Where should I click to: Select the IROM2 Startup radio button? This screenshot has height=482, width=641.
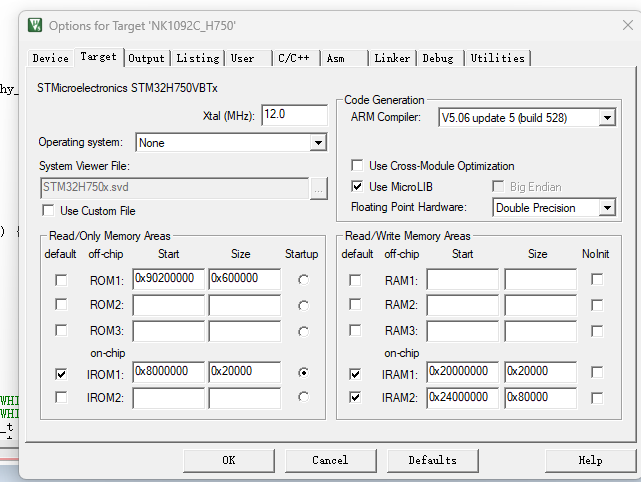point(303,397)
